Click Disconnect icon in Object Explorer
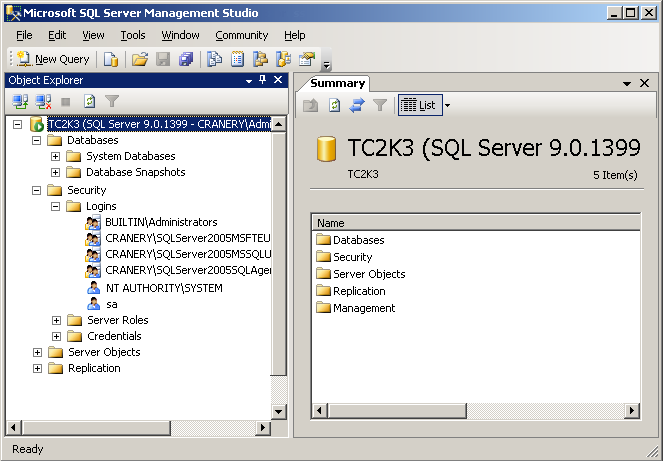The image size is (664, 462). point(43,102)
